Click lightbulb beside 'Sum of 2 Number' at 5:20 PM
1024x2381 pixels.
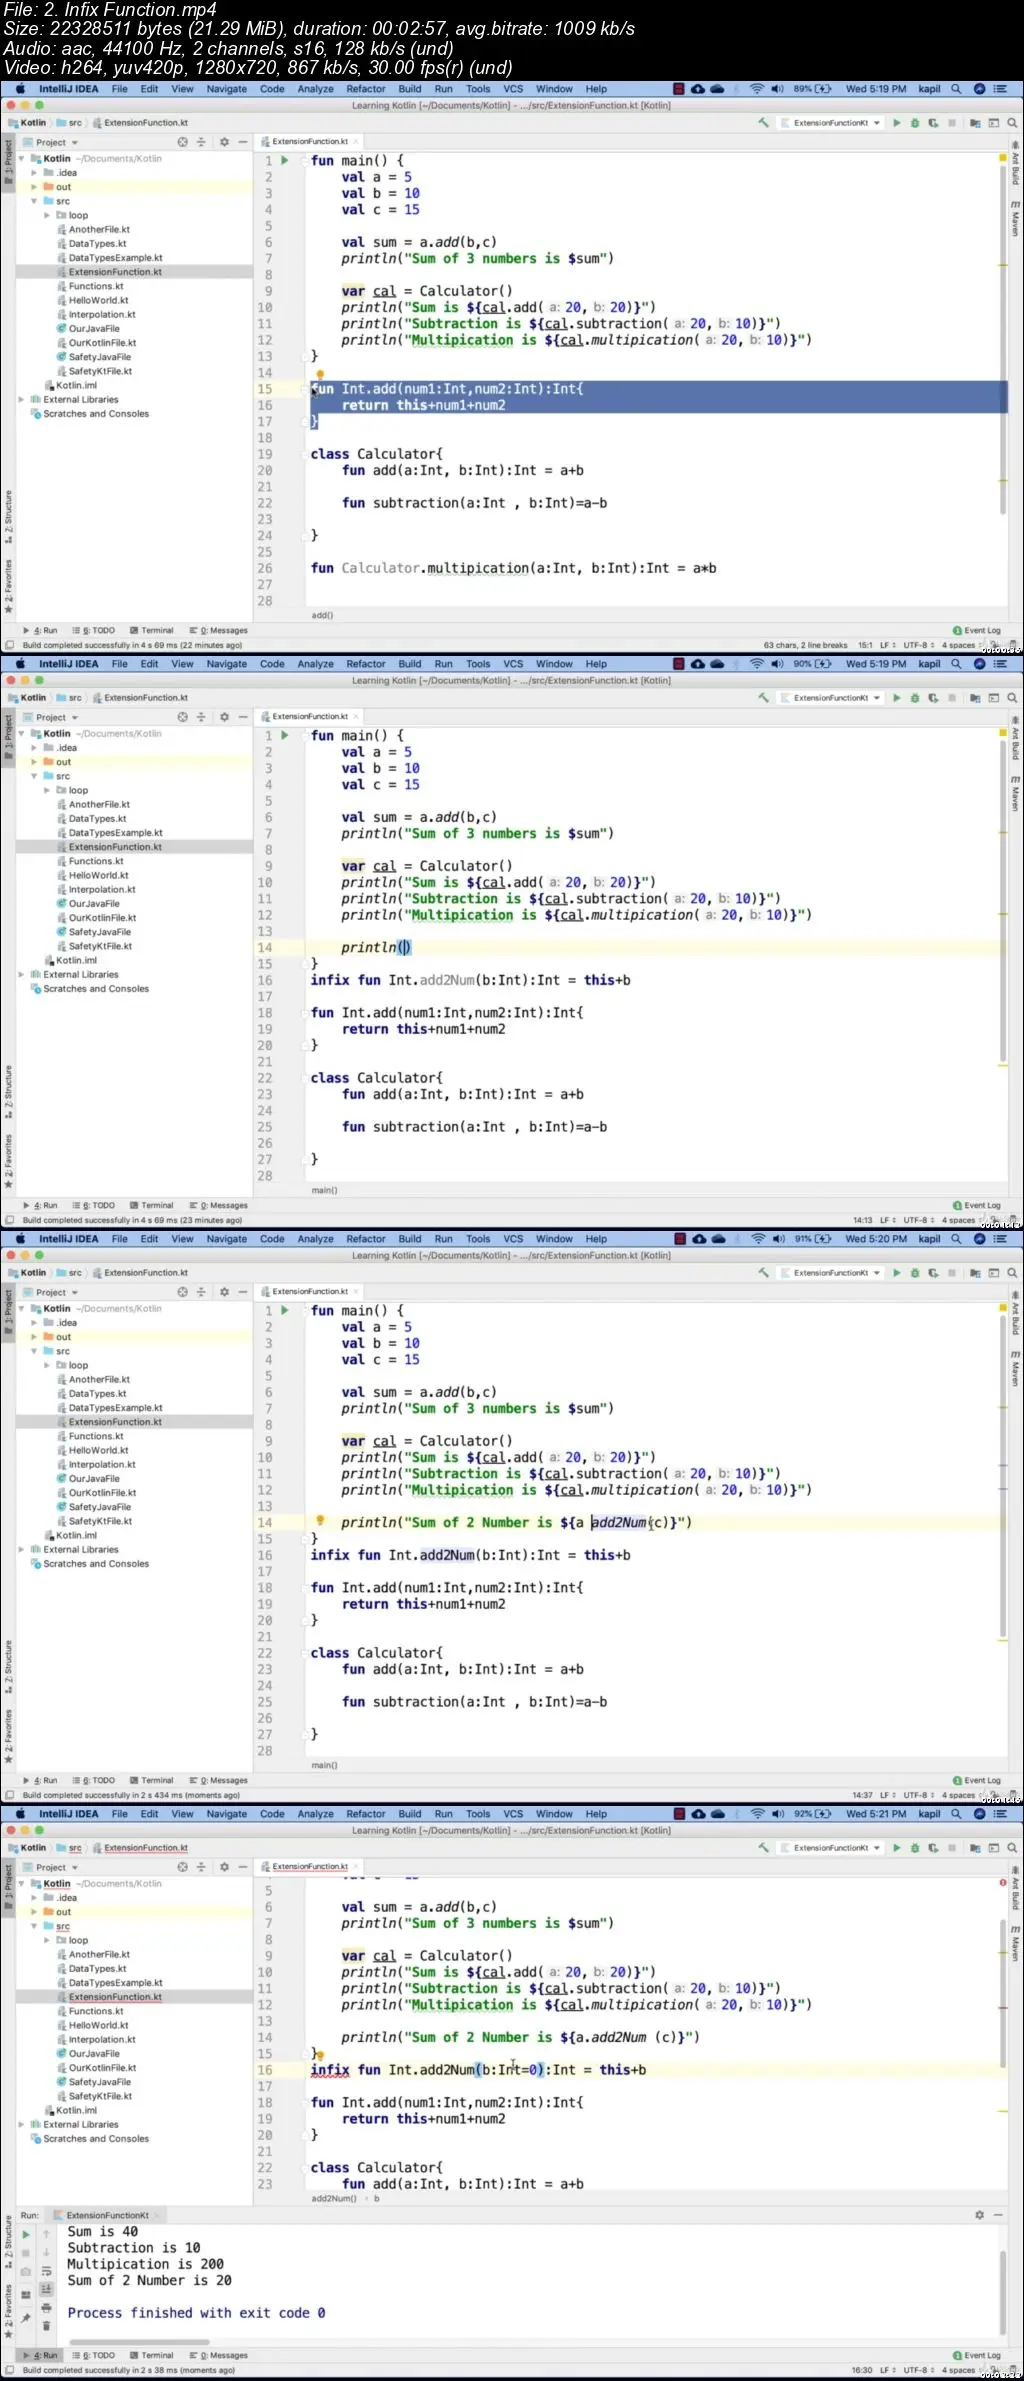pyautogui.click(x=320, y=1521)
